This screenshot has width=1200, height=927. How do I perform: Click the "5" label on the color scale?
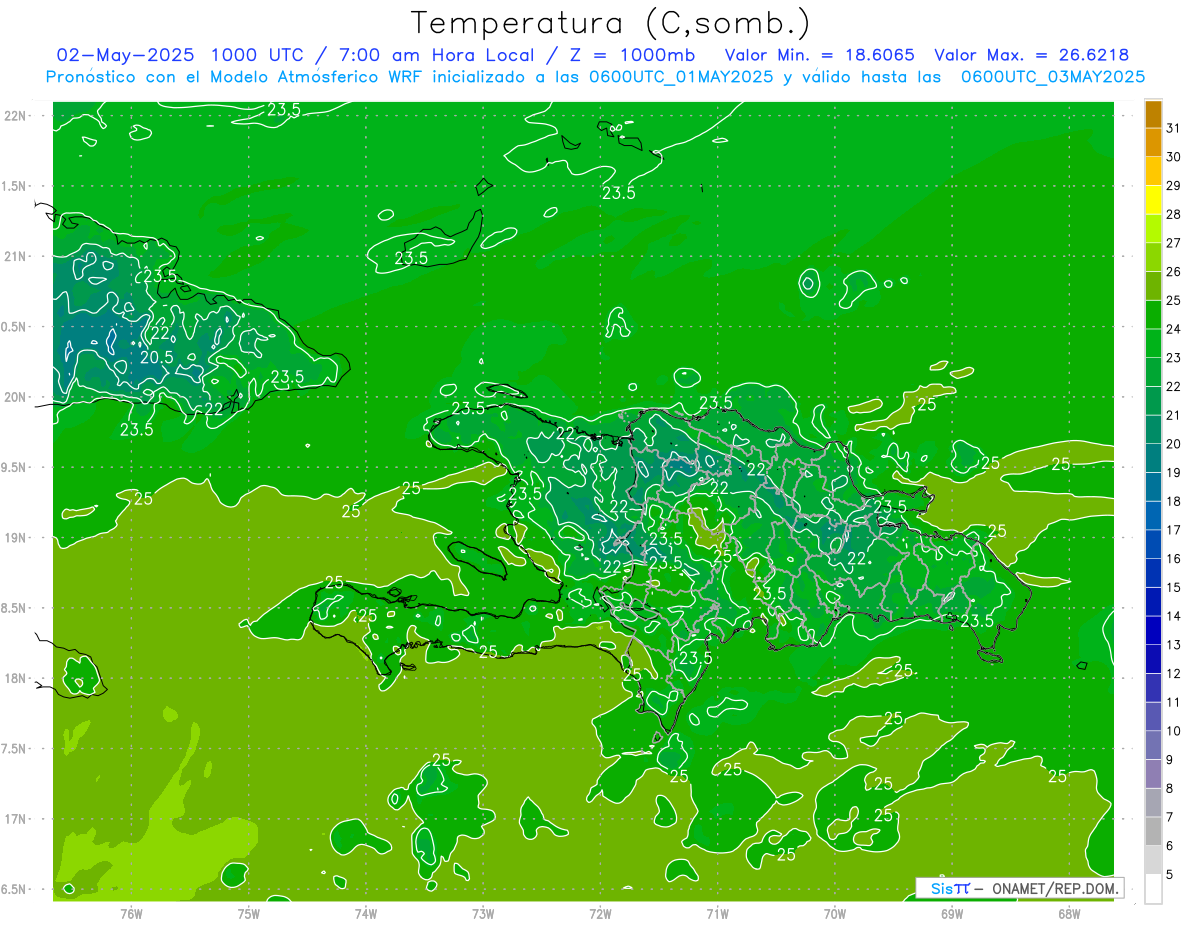tap(1170, 875)
